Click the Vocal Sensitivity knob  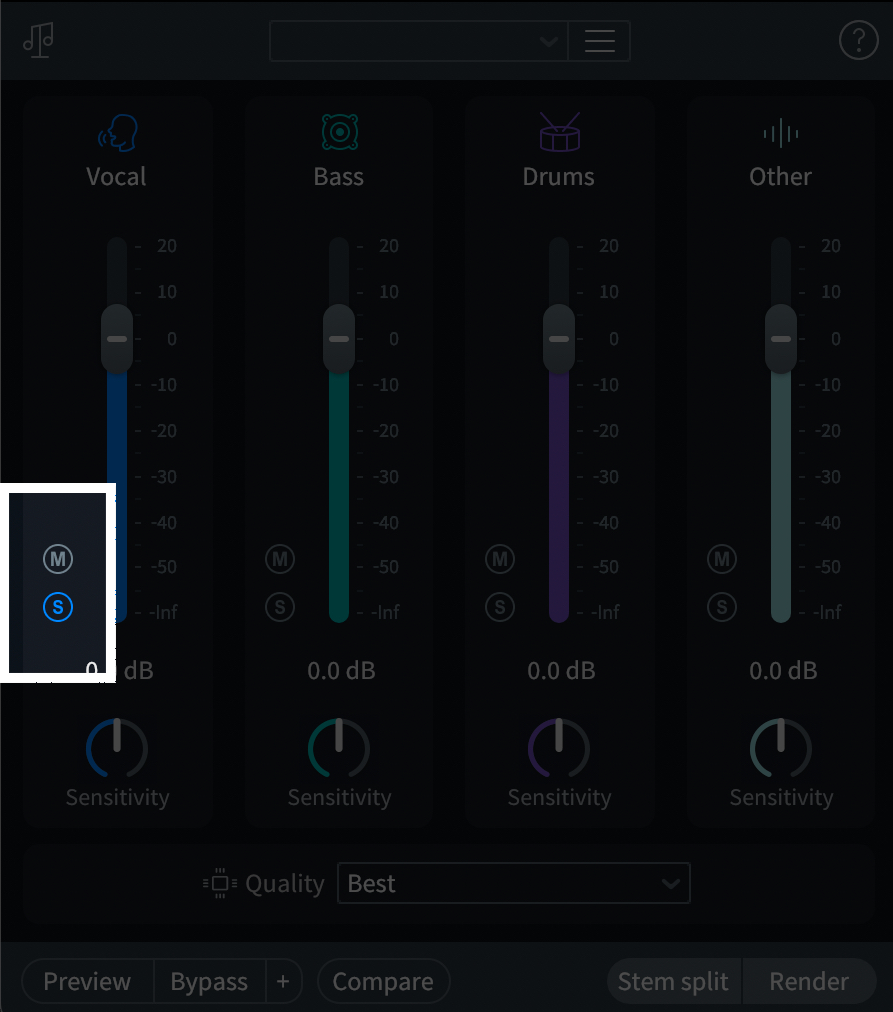point(117,747)
